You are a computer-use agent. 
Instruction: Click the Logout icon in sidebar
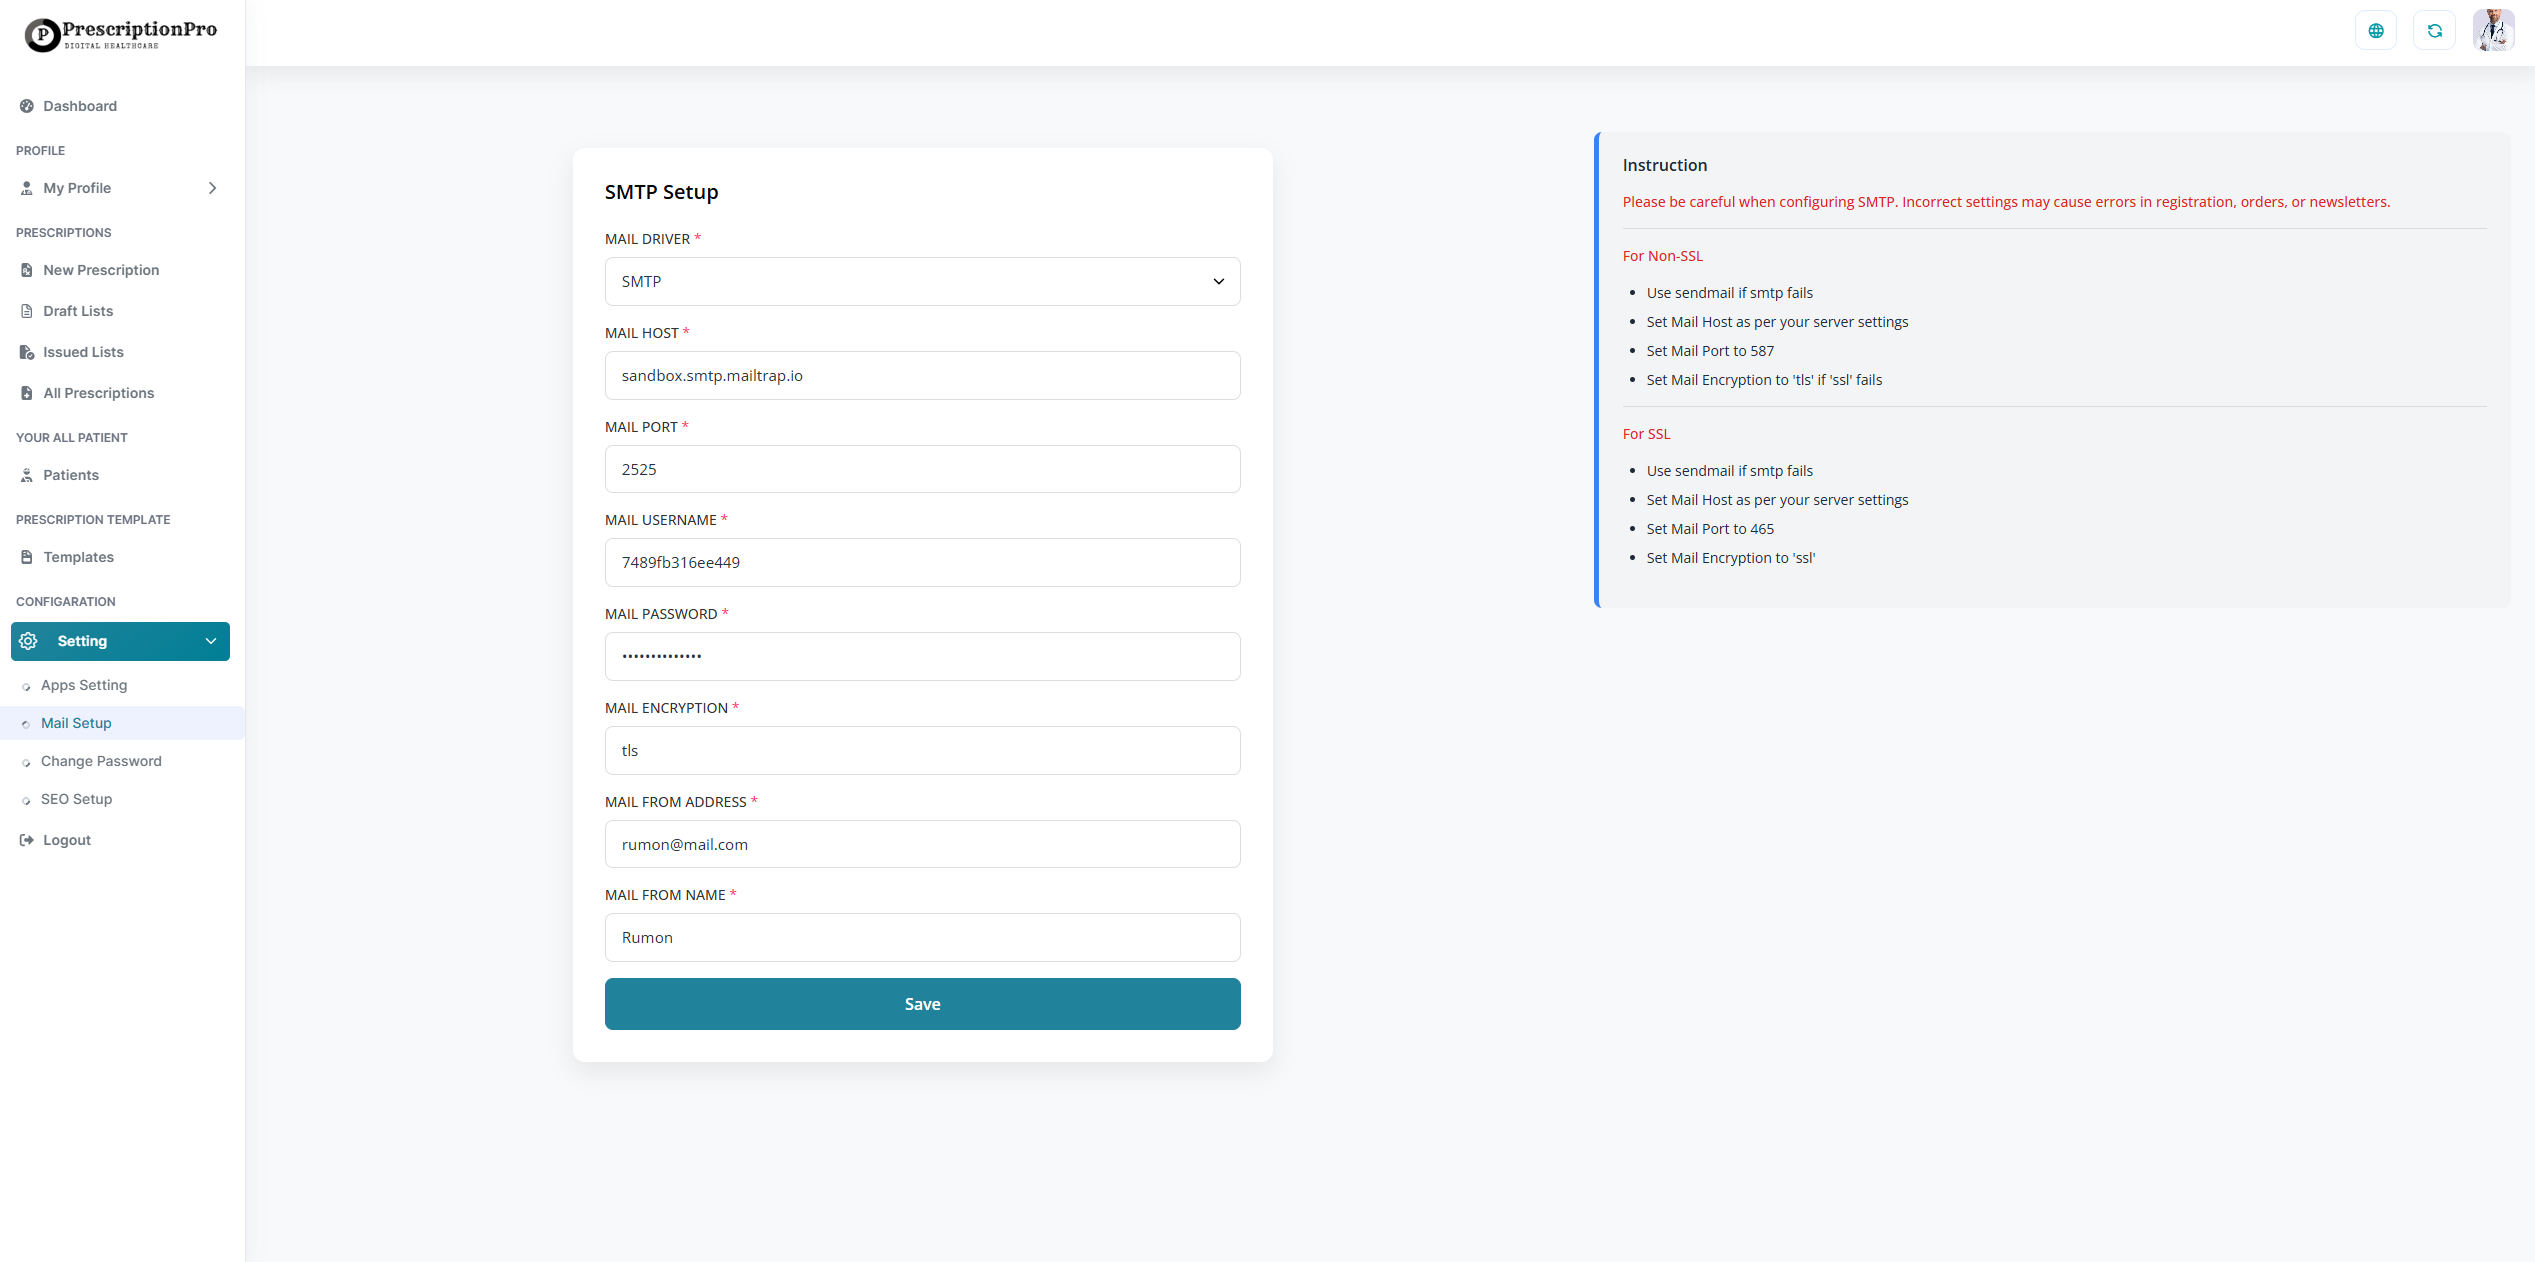[x=26, y=840]
